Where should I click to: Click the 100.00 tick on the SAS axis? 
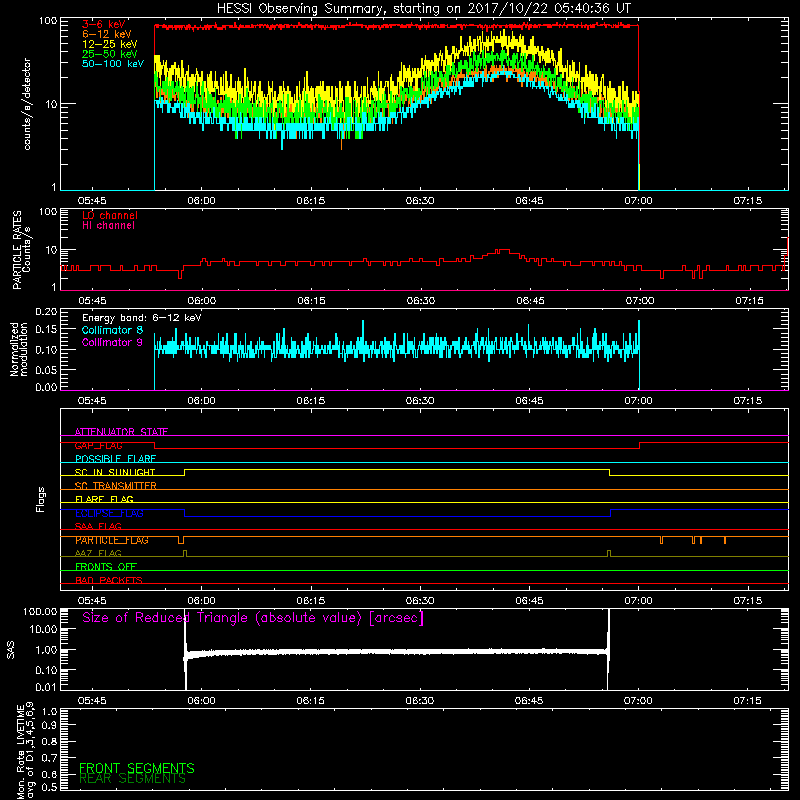[40, 612]
